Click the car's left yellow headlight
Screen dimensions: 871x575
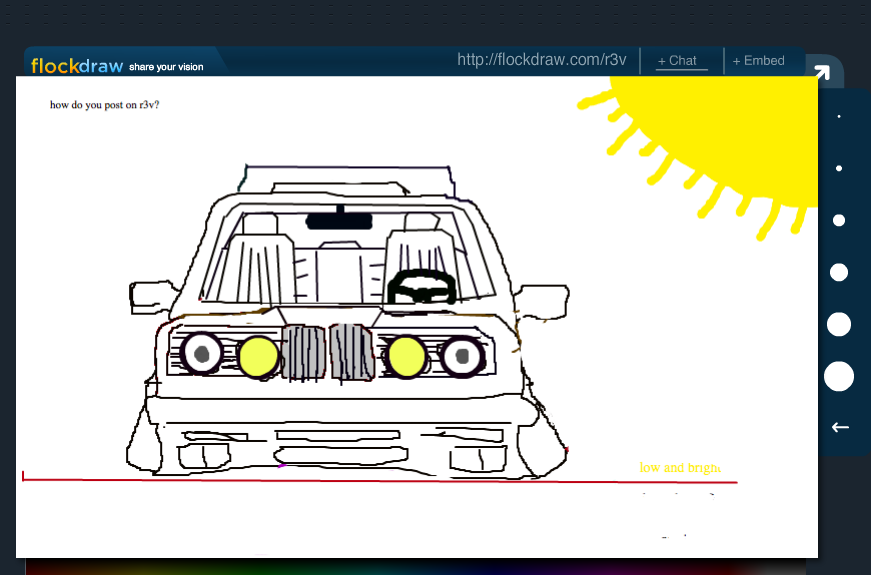click(x=258, y=356)
